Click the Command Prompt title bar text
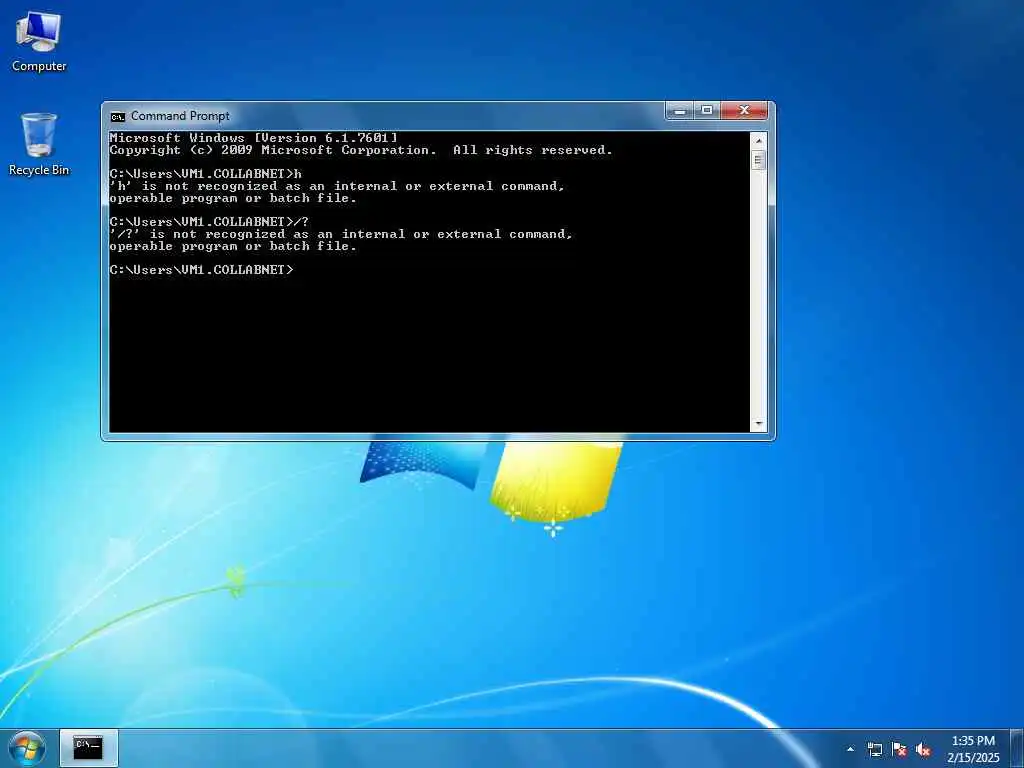Screen dimensions: 1024x768 (x=180, y=116)
